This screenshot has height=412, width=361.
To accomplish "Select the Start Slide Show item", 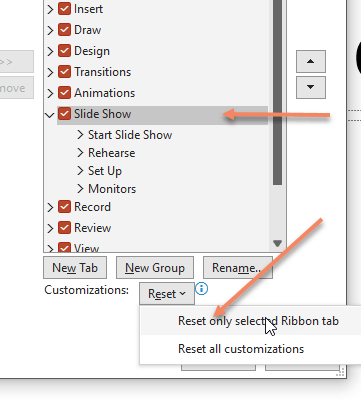I will pyautogui.click(x=130, y=135).
